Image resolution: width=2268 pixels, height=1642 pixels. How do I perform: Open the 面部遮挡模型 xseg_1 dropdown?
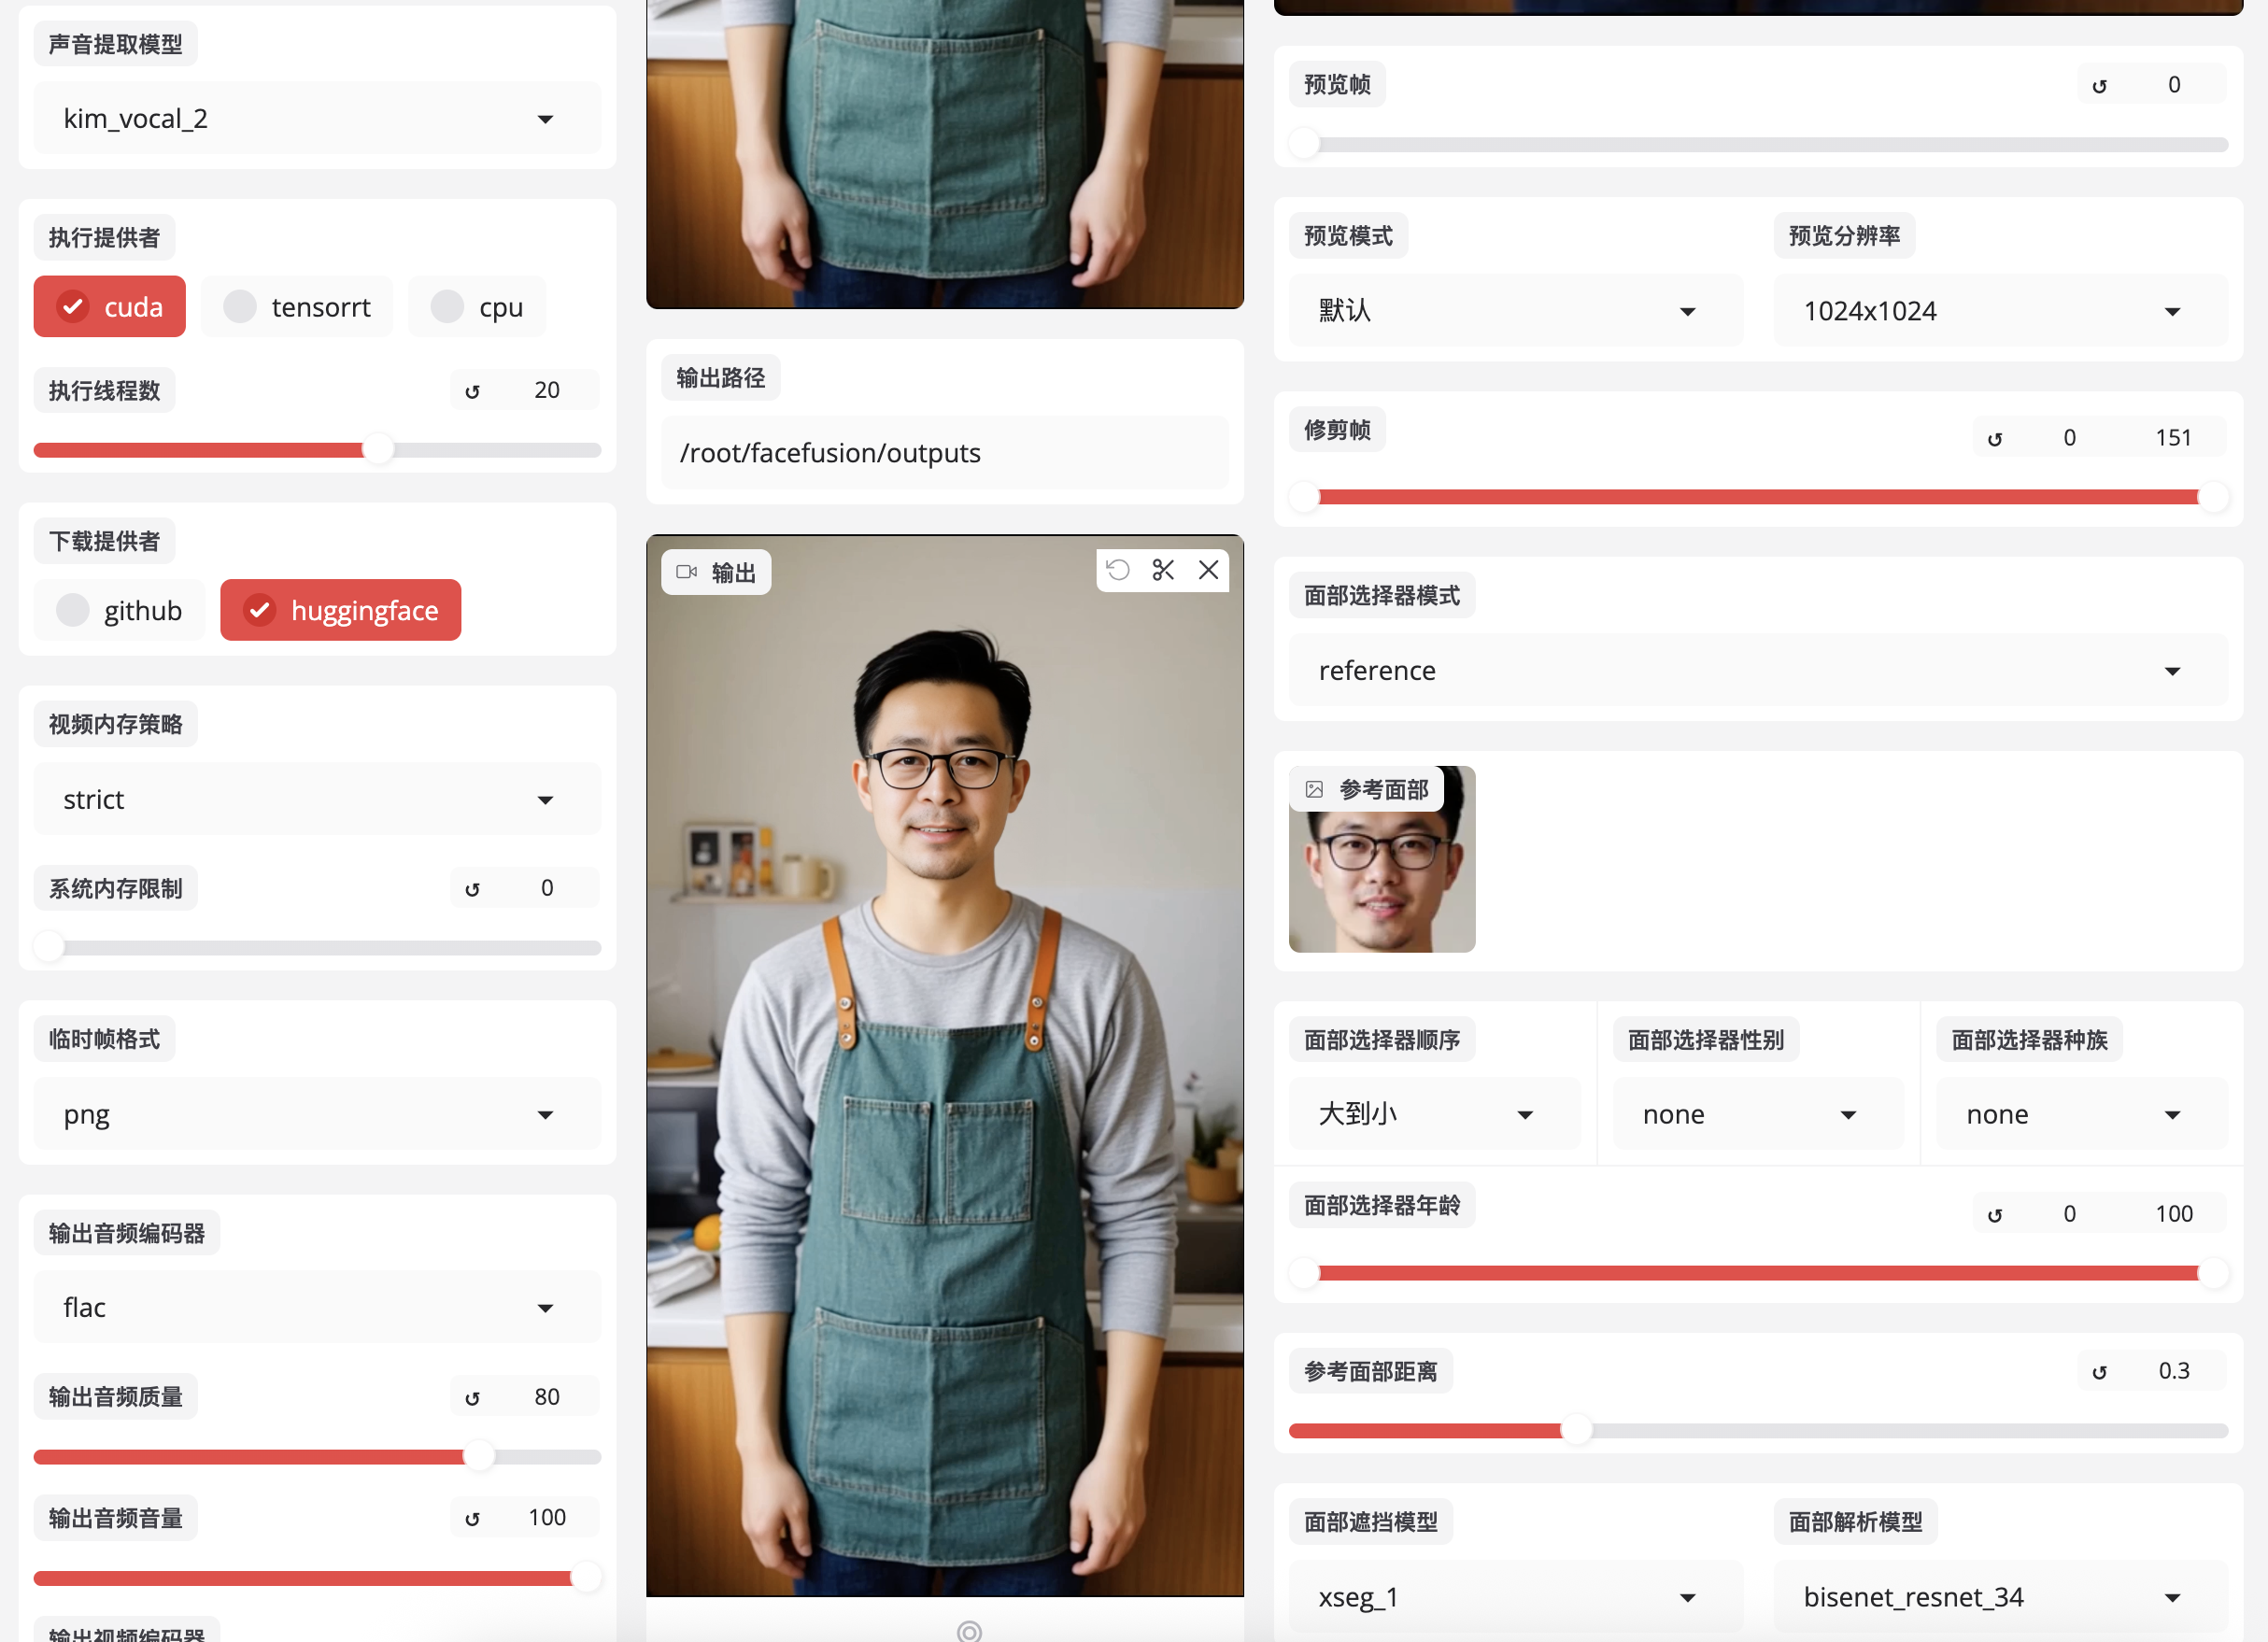tap(1516, 1597)
